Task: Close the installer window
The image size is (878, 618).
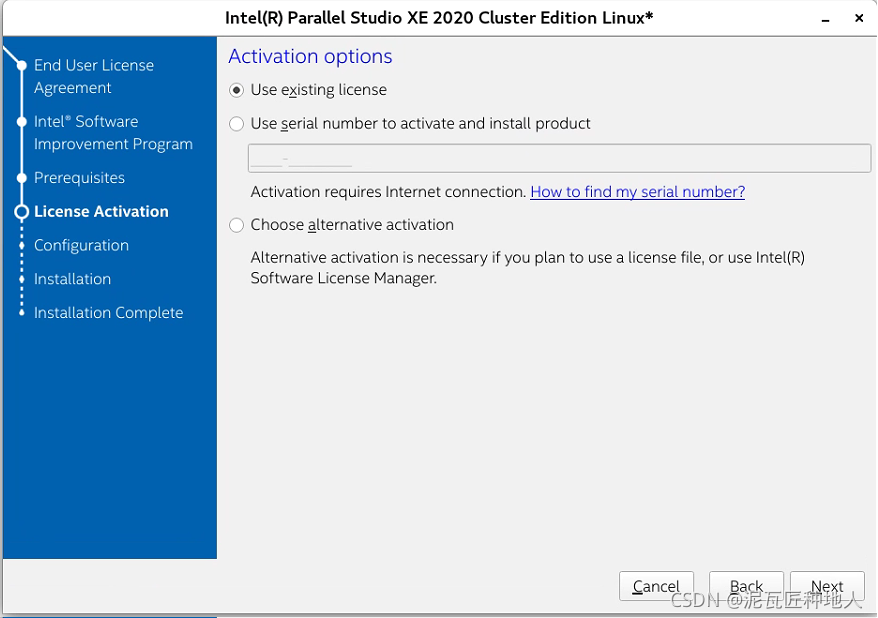Action: click(858, 18)
